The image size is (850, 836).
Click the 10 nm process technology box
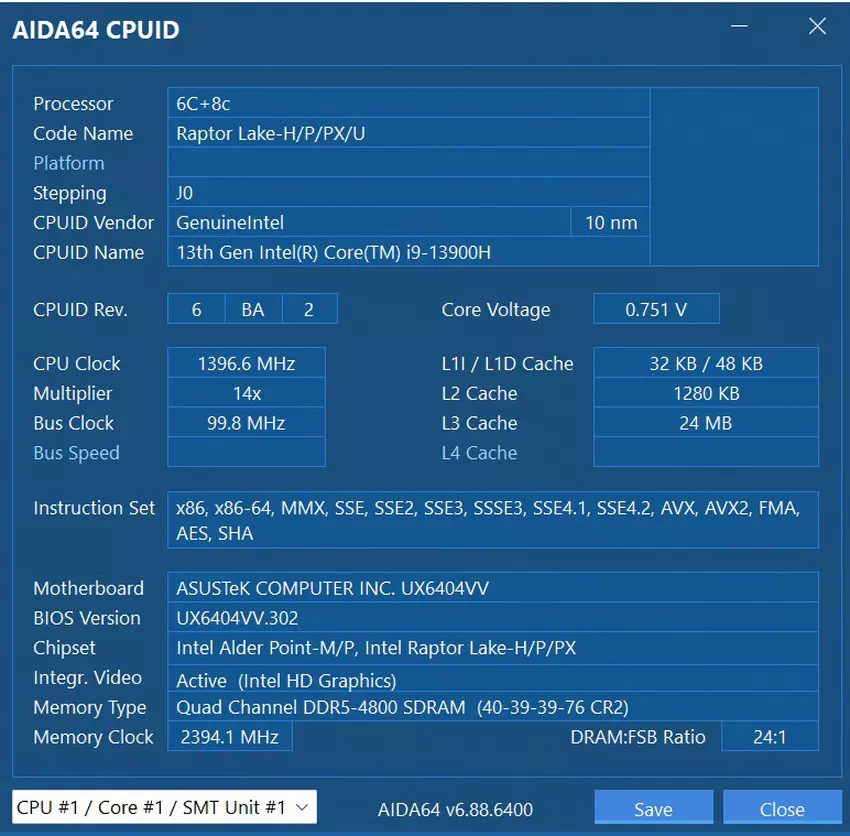[x=610, y=222]
